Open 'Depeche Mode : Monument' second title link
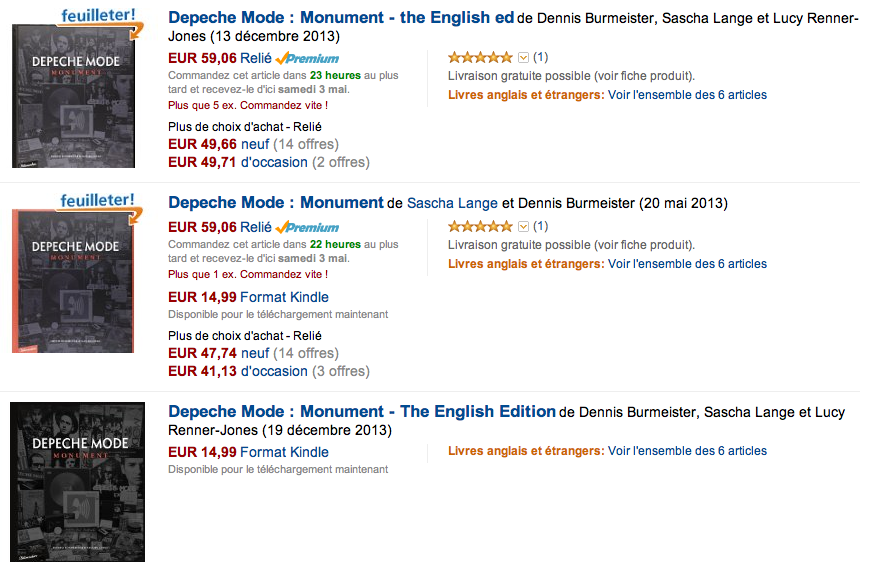Screen dimensions: 872x567 point(276,202)
